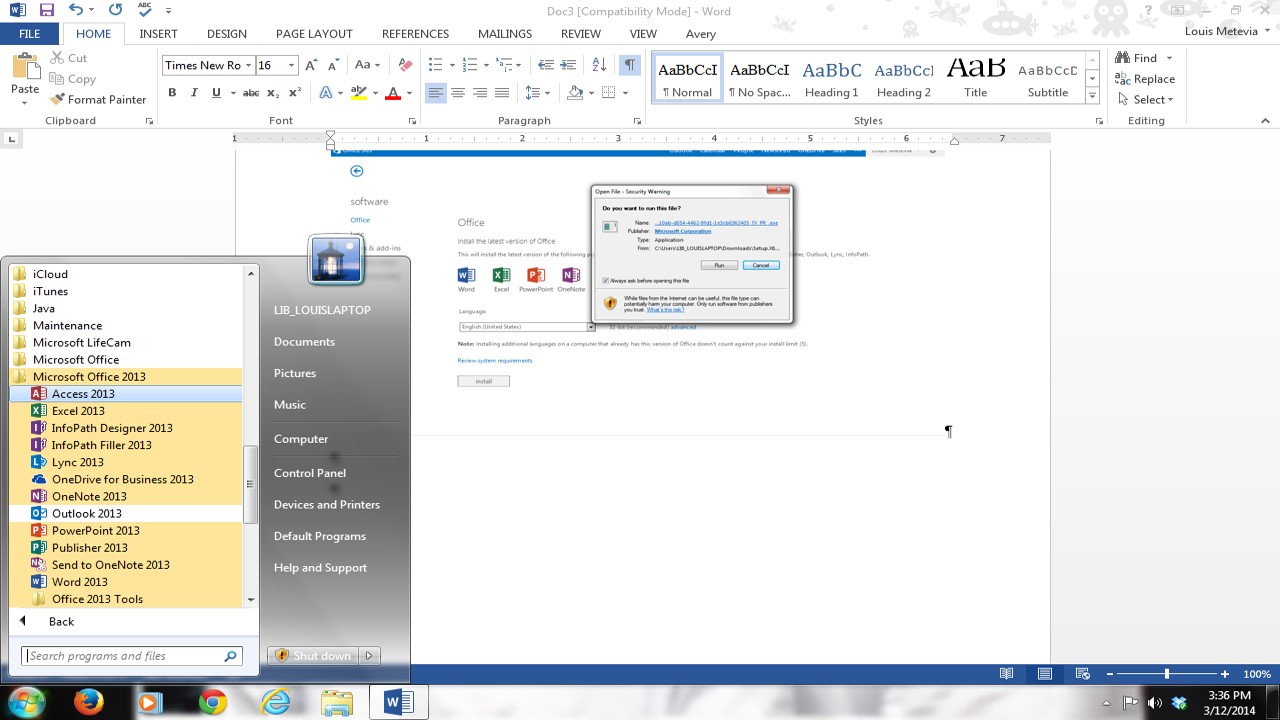The width and height of the screenshot is (1280, 720).
Task: Toggle Italic formatting in ribbon
Action: (194, 93)
